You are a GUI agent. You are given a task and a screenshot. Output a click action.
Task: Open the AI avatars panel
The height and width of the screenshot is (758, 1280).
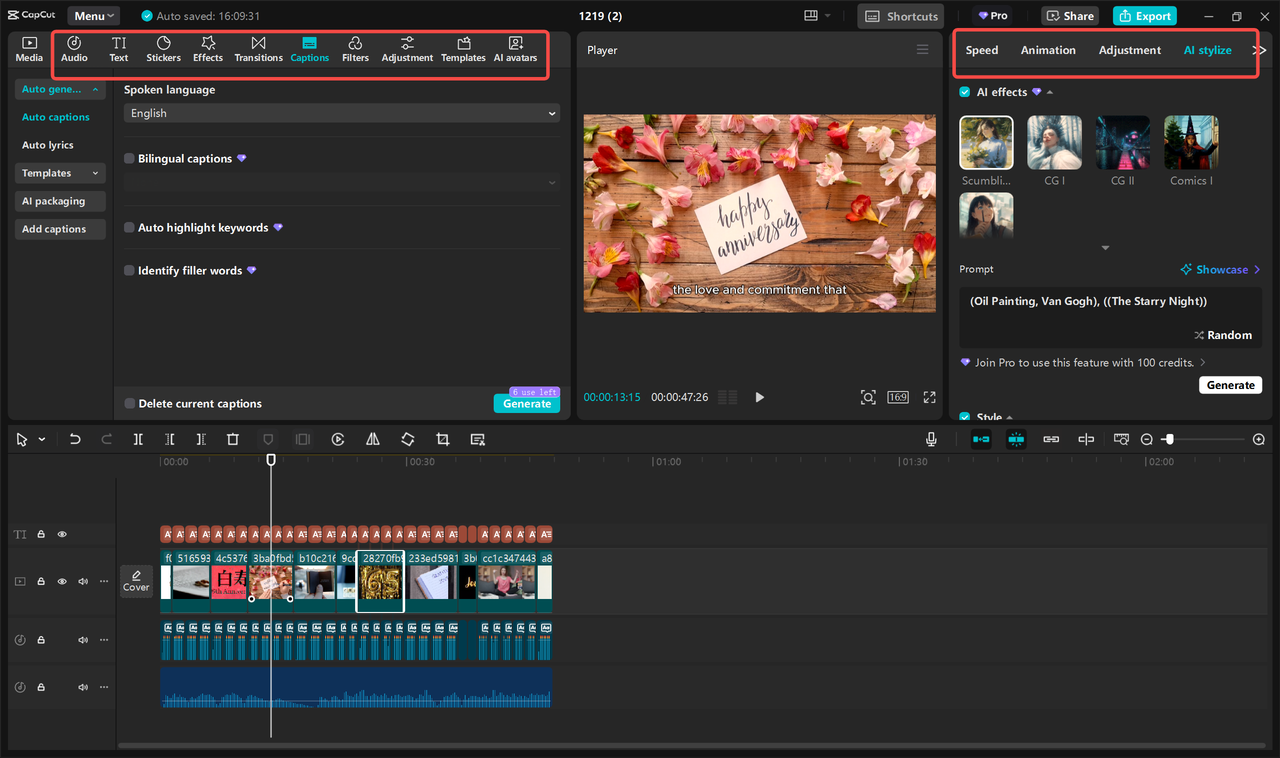point(516,48)
